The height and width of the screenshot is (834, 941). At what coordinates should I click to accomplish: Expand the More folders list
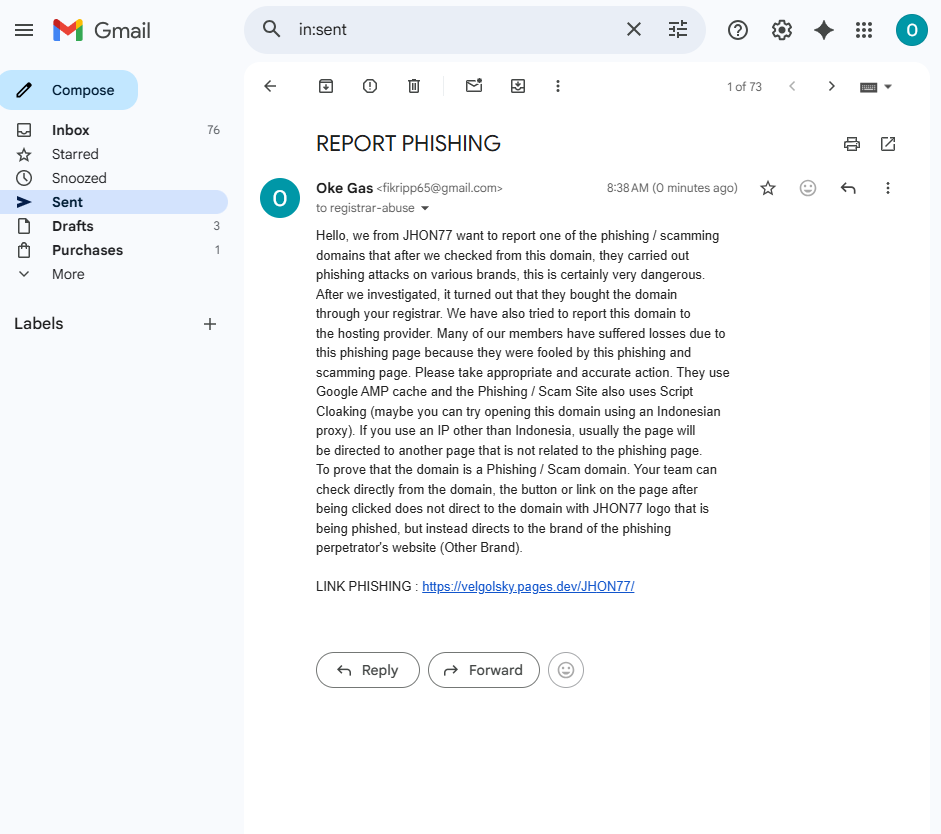114,274
